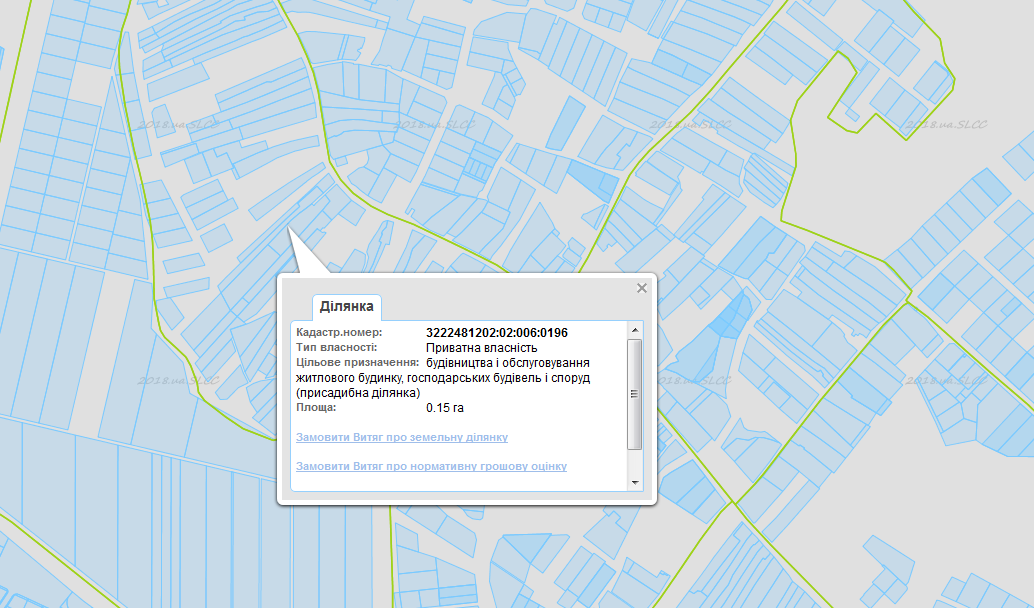Screen dimensions: 1034x608
Task: Order the land parcel extract link
Action: coord(402,437)
